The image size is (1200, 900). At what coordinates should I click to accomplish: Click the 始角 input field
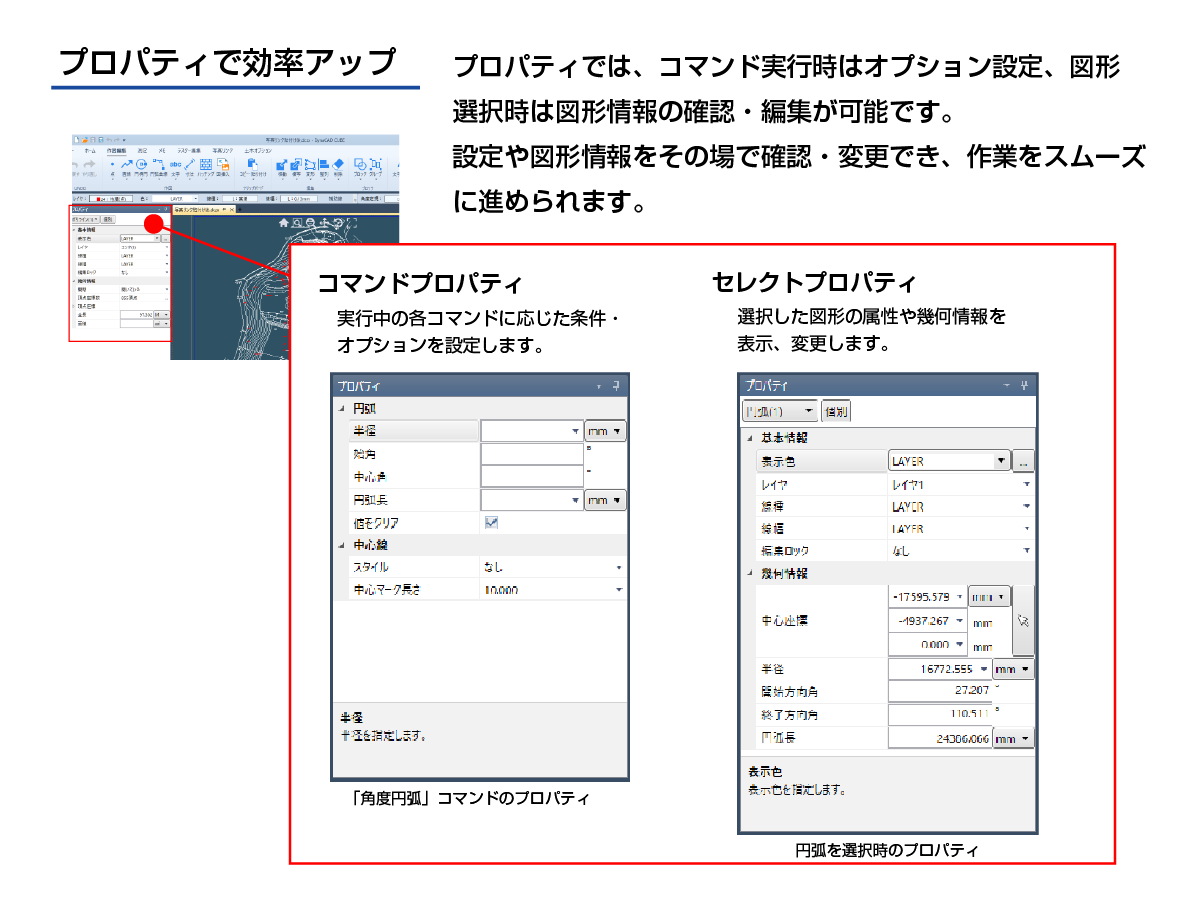point(532,454)
